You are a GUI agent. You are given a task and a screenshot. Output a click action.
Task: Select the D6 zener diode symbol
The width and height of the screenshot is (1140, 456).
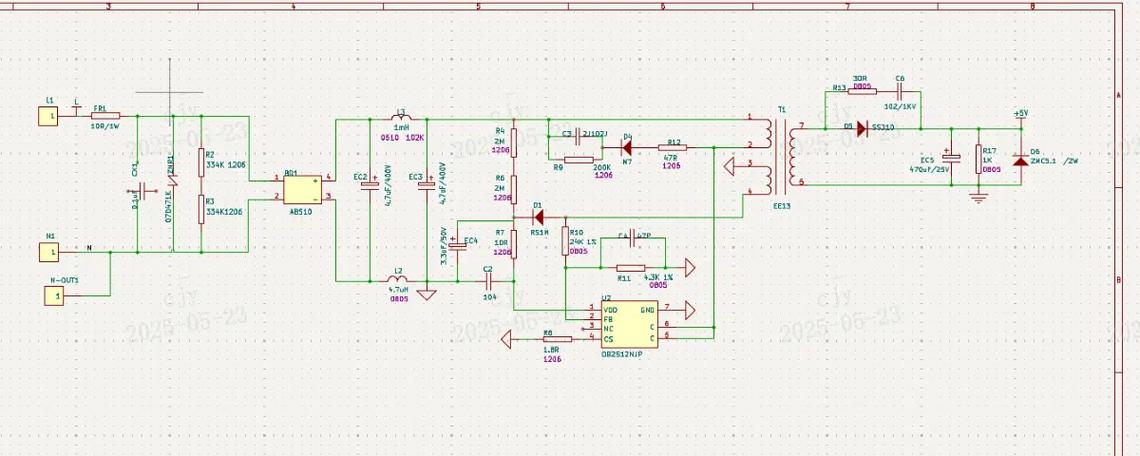[x=1021, y=160]
